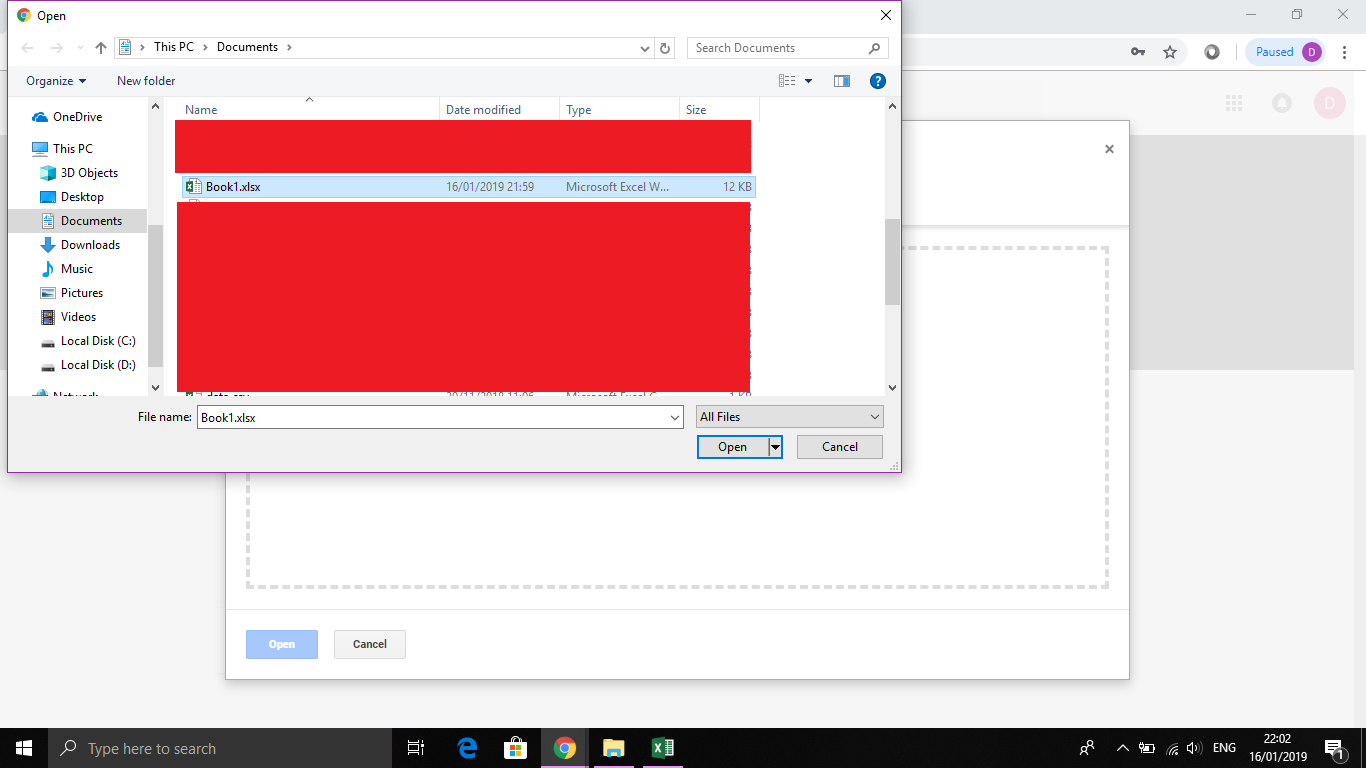The height and width of the screenshot is (768, 1366).
Task: Close the Chrome upload panel with X
Action: pos(1109,149)
